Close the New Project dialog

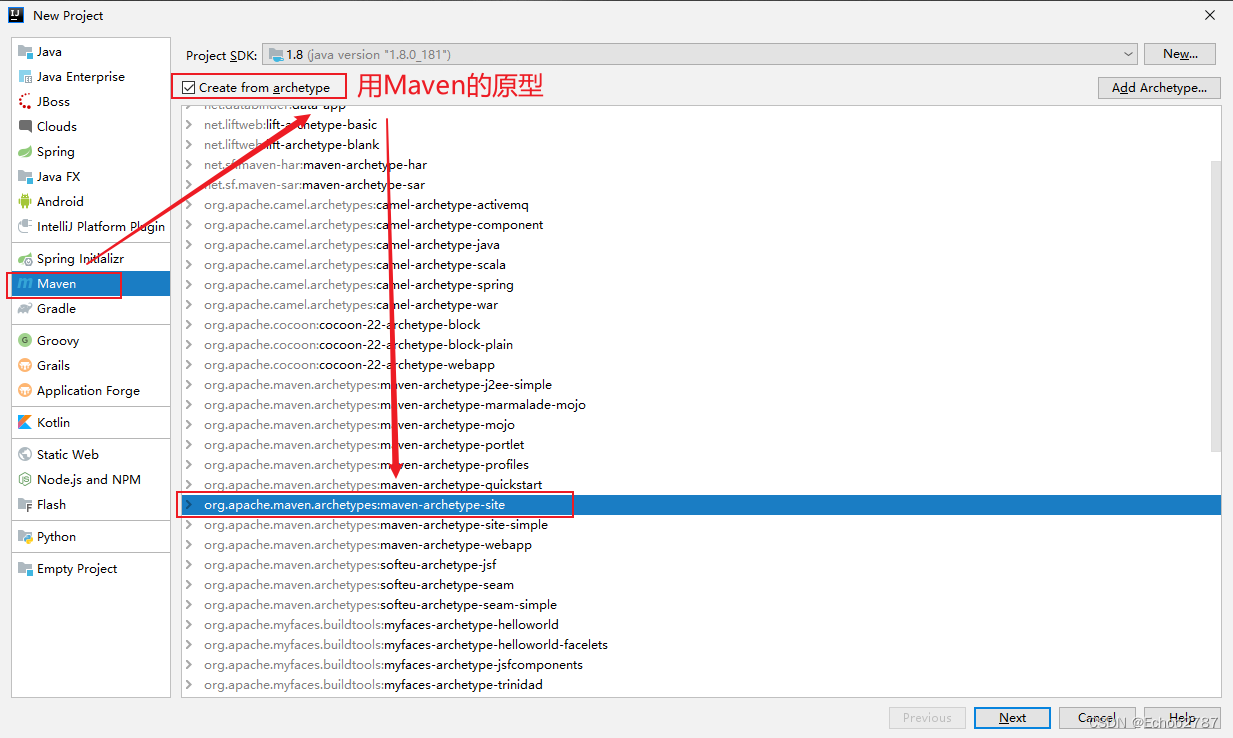coord(1210,15)
